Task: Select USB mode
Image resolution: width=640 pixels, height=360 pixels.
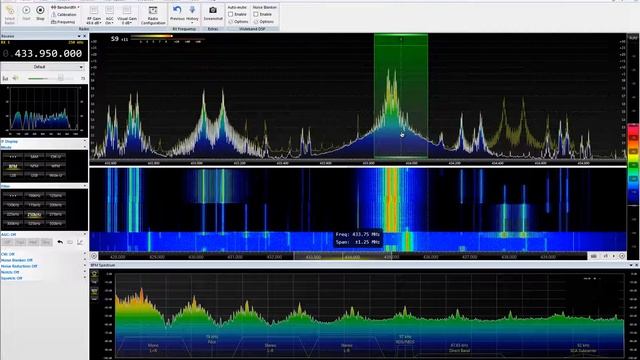Action: pyautogui.click(x=34, y=175)
